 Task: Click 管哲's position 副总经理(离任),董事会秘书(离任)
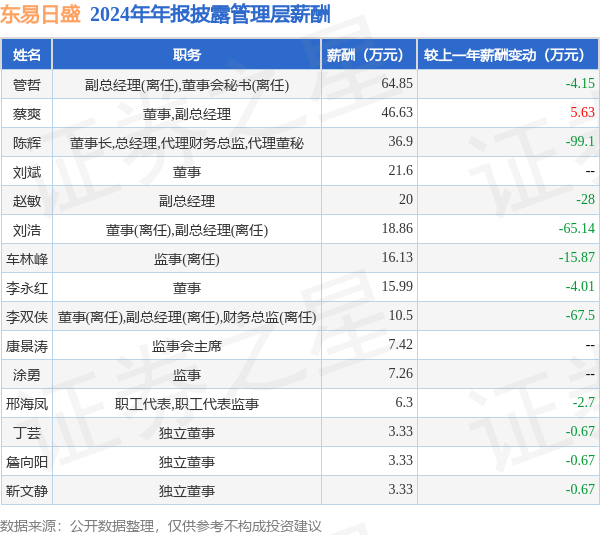pyautogui.click(x=187, y=85)
